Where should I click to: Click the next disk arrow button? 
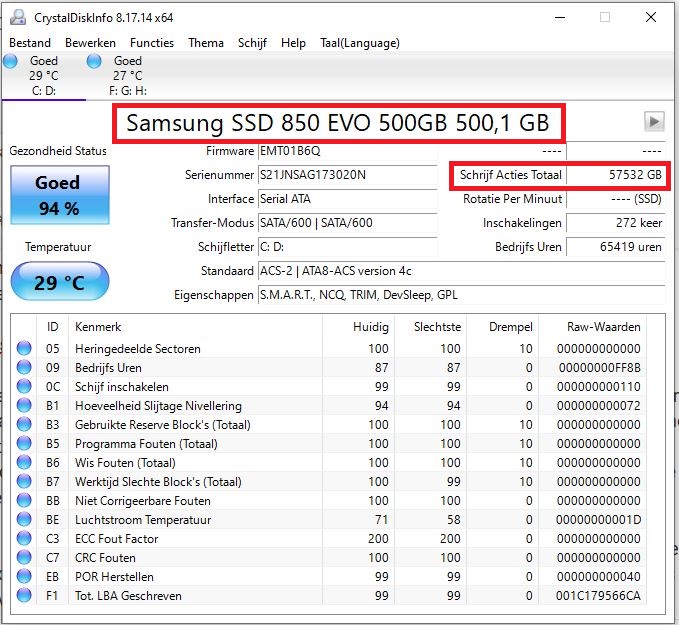(654, 121)
